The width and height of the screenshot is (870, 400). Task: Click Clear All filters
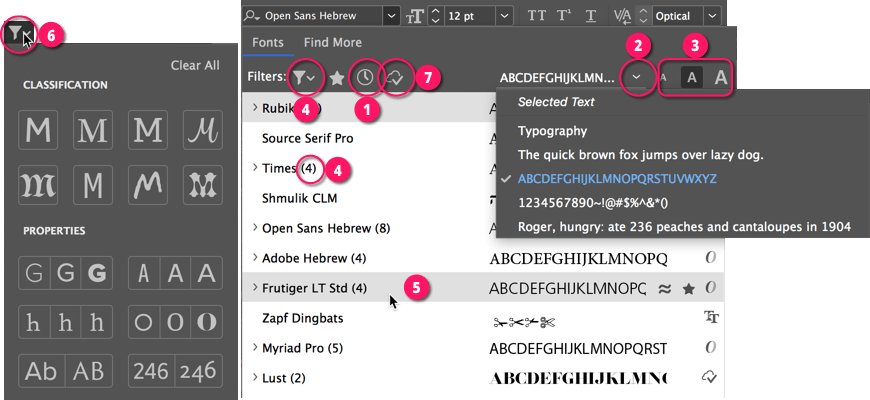pyautogui.click(x=195, y=65)
